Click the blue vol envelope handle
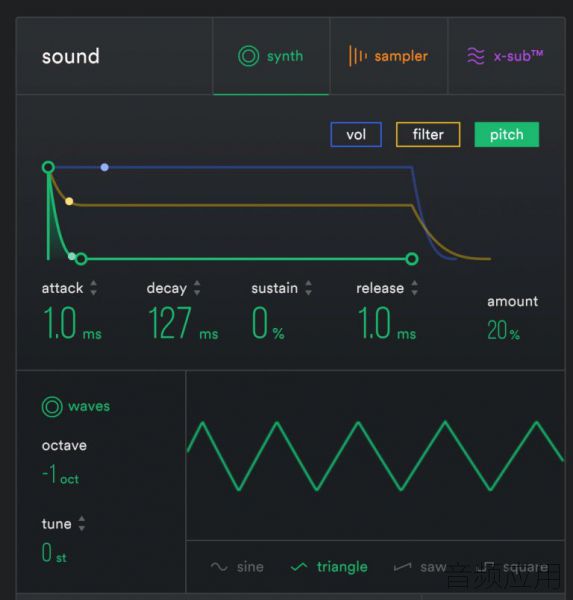This screenshot has width=573, height=600. 104,167
